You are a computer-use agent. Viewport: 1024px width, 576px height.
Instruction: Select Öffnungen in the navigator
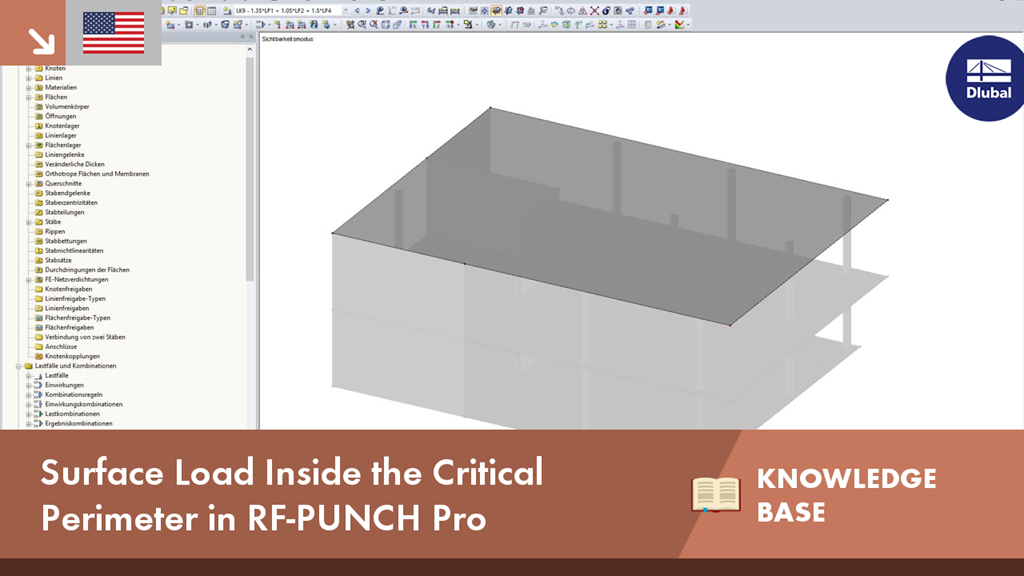click(x=60, y=116)
